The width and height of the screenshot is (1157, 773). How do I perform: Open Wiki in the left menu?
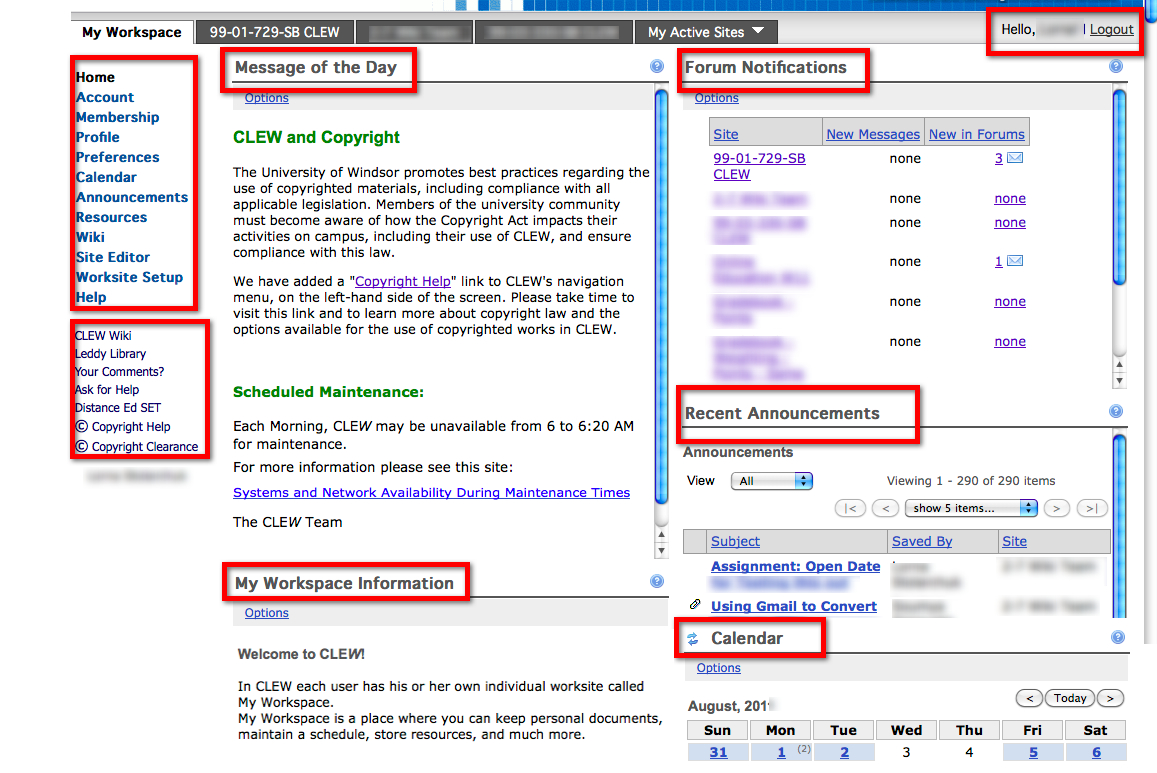pyautogui.click(x=90, y=237)
